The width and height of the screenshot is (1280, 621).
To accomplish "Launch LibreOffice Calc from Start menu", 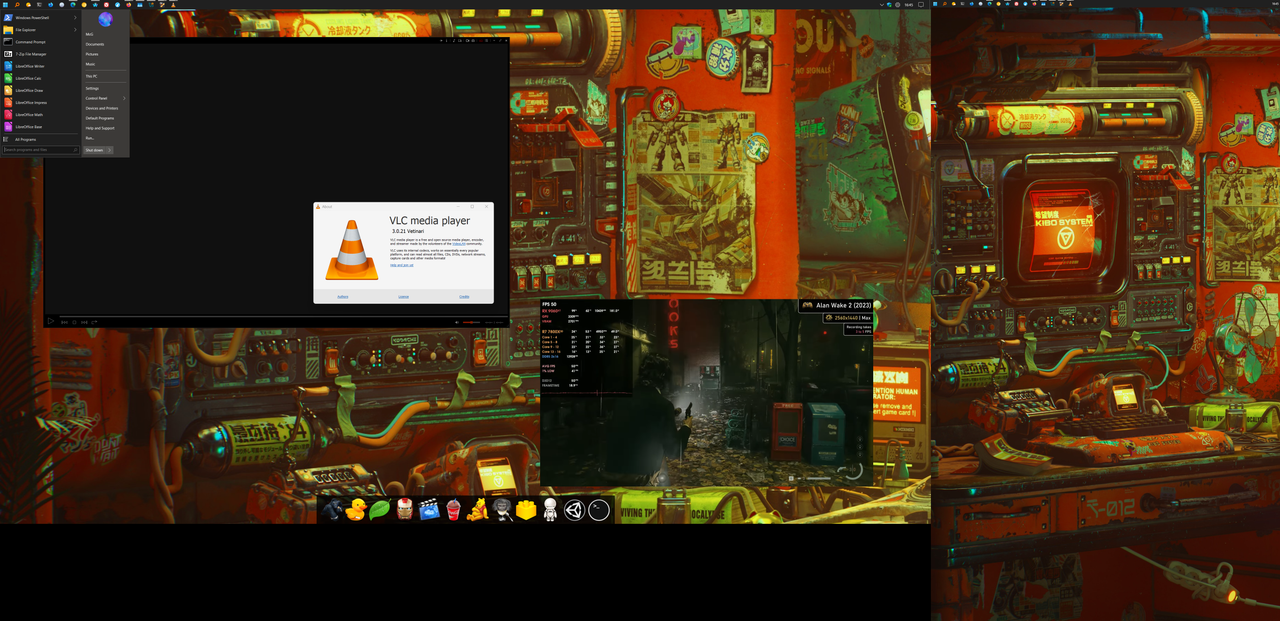I will pos(39,78).
